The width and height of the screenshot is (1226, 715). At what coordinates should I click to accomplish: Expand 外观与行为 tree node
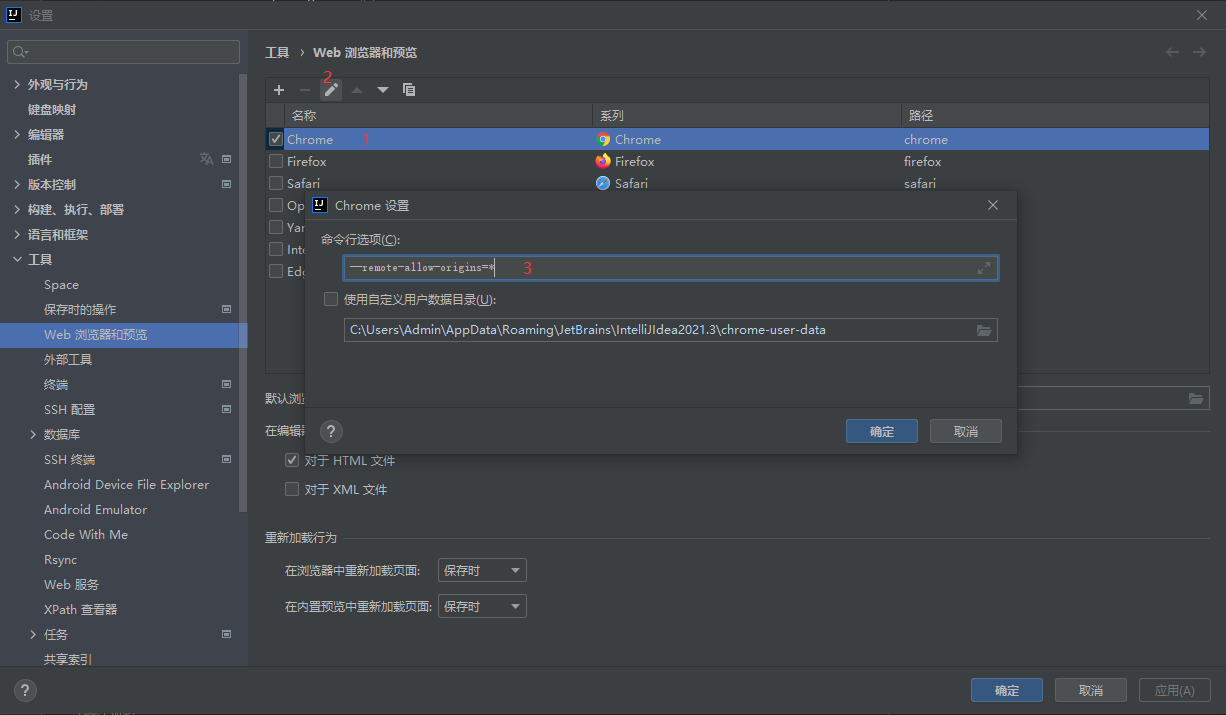tap(17, 84)
